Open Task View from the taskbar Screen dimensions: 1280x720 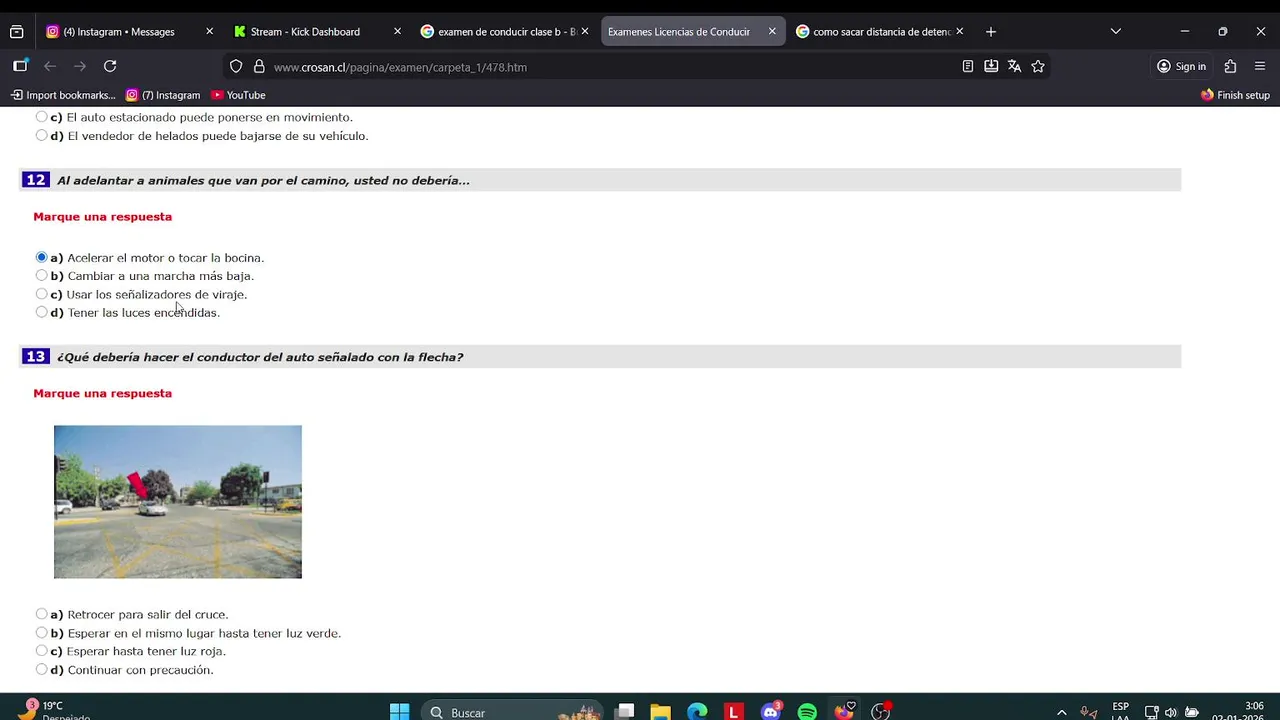pos(625,712)
